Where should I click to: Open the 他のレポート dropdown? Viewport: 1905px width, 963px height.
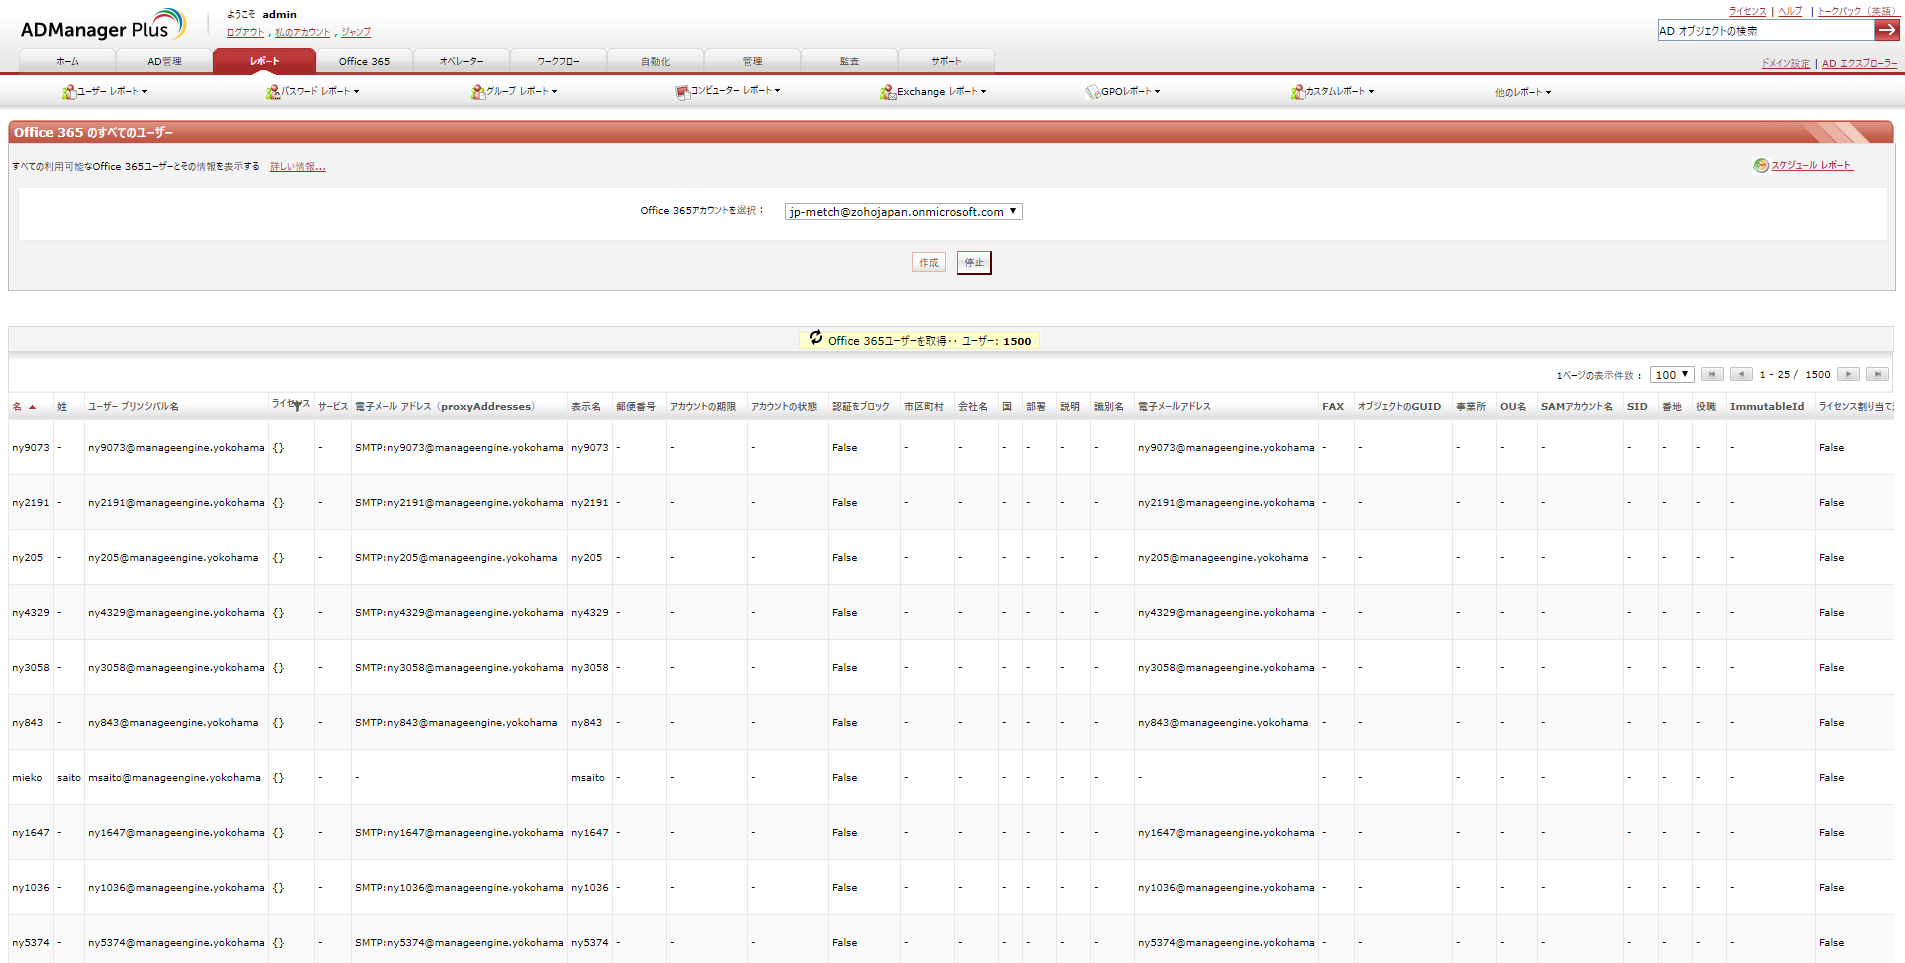(x=1523, y=92)
